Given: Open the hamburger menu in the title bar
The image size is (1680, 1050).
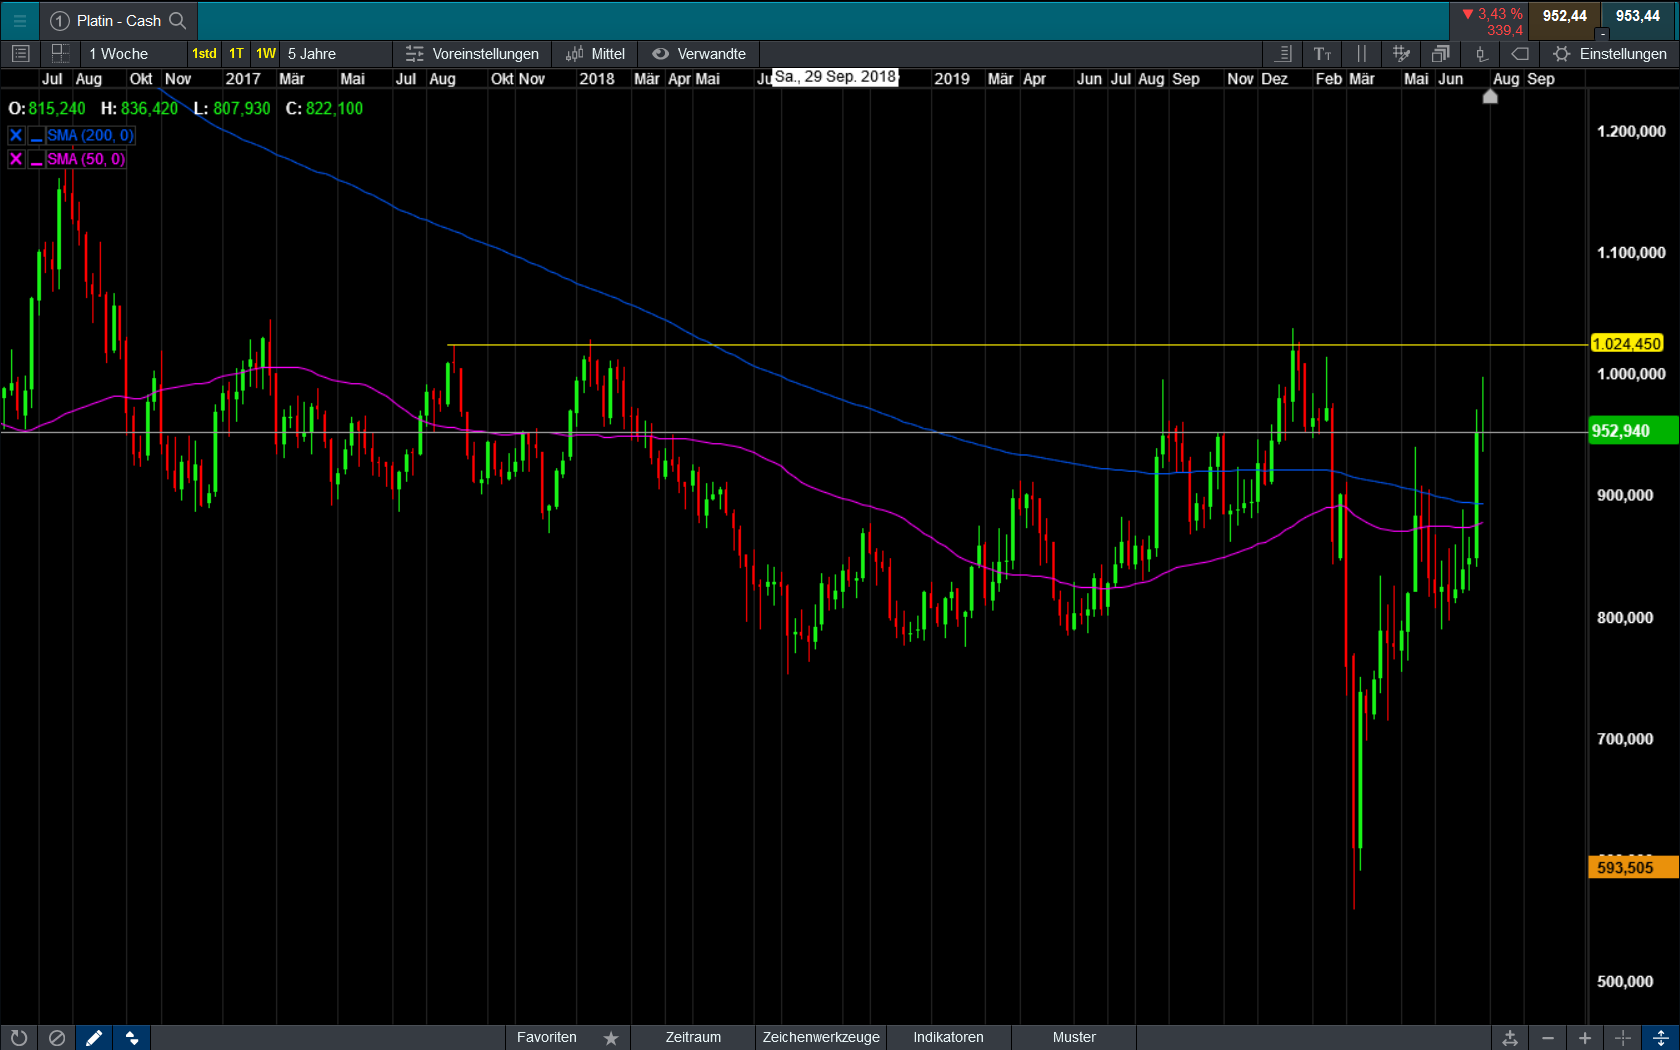Looking at the screenshot, I should pyautogui.click(x=19, y=20).
